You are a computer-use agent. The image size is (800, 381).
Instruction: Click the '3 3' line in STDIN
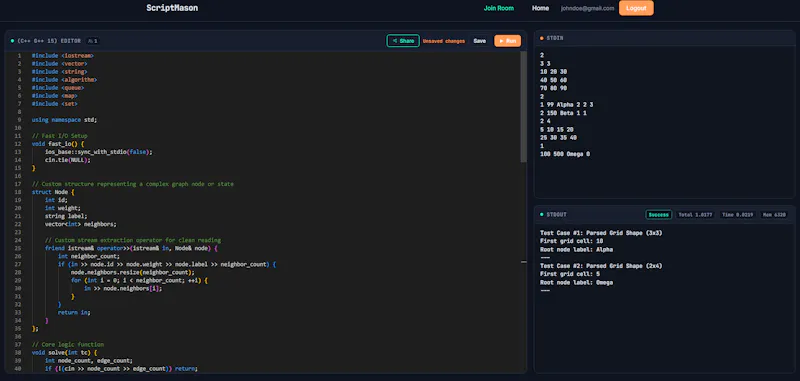click(x=544, y=64)
